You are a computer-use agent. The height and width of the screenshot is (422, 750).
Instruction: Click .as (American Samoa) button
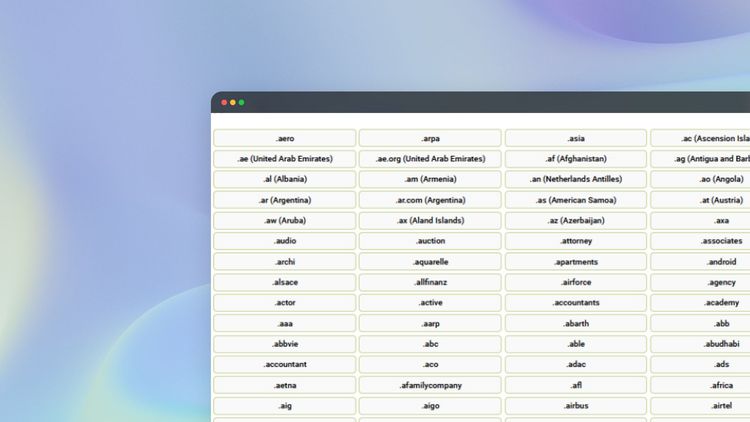pos(576,200)
